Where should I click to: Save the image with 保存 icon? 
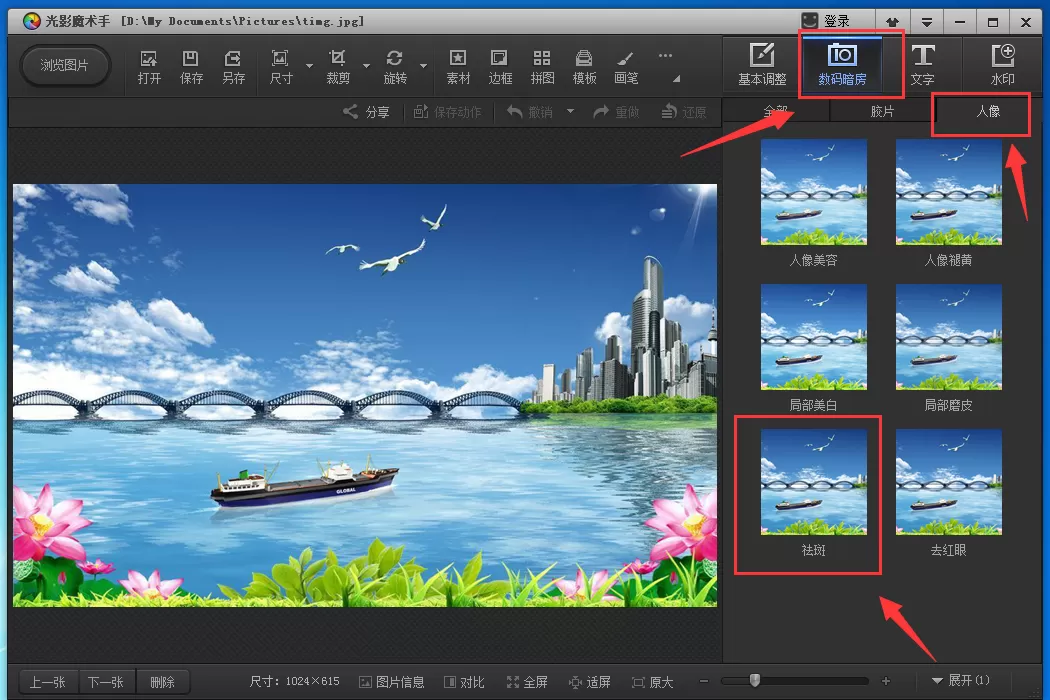pos(191,67)
